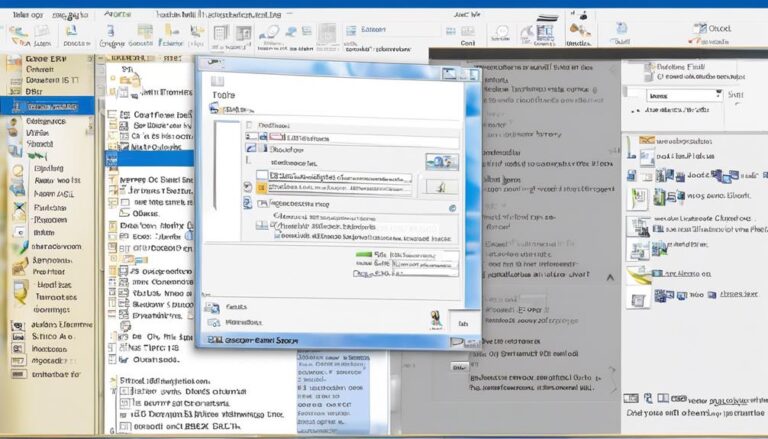
Task: Tick the empty checkbox at the top of the dialog list
Action: point(250,127)
